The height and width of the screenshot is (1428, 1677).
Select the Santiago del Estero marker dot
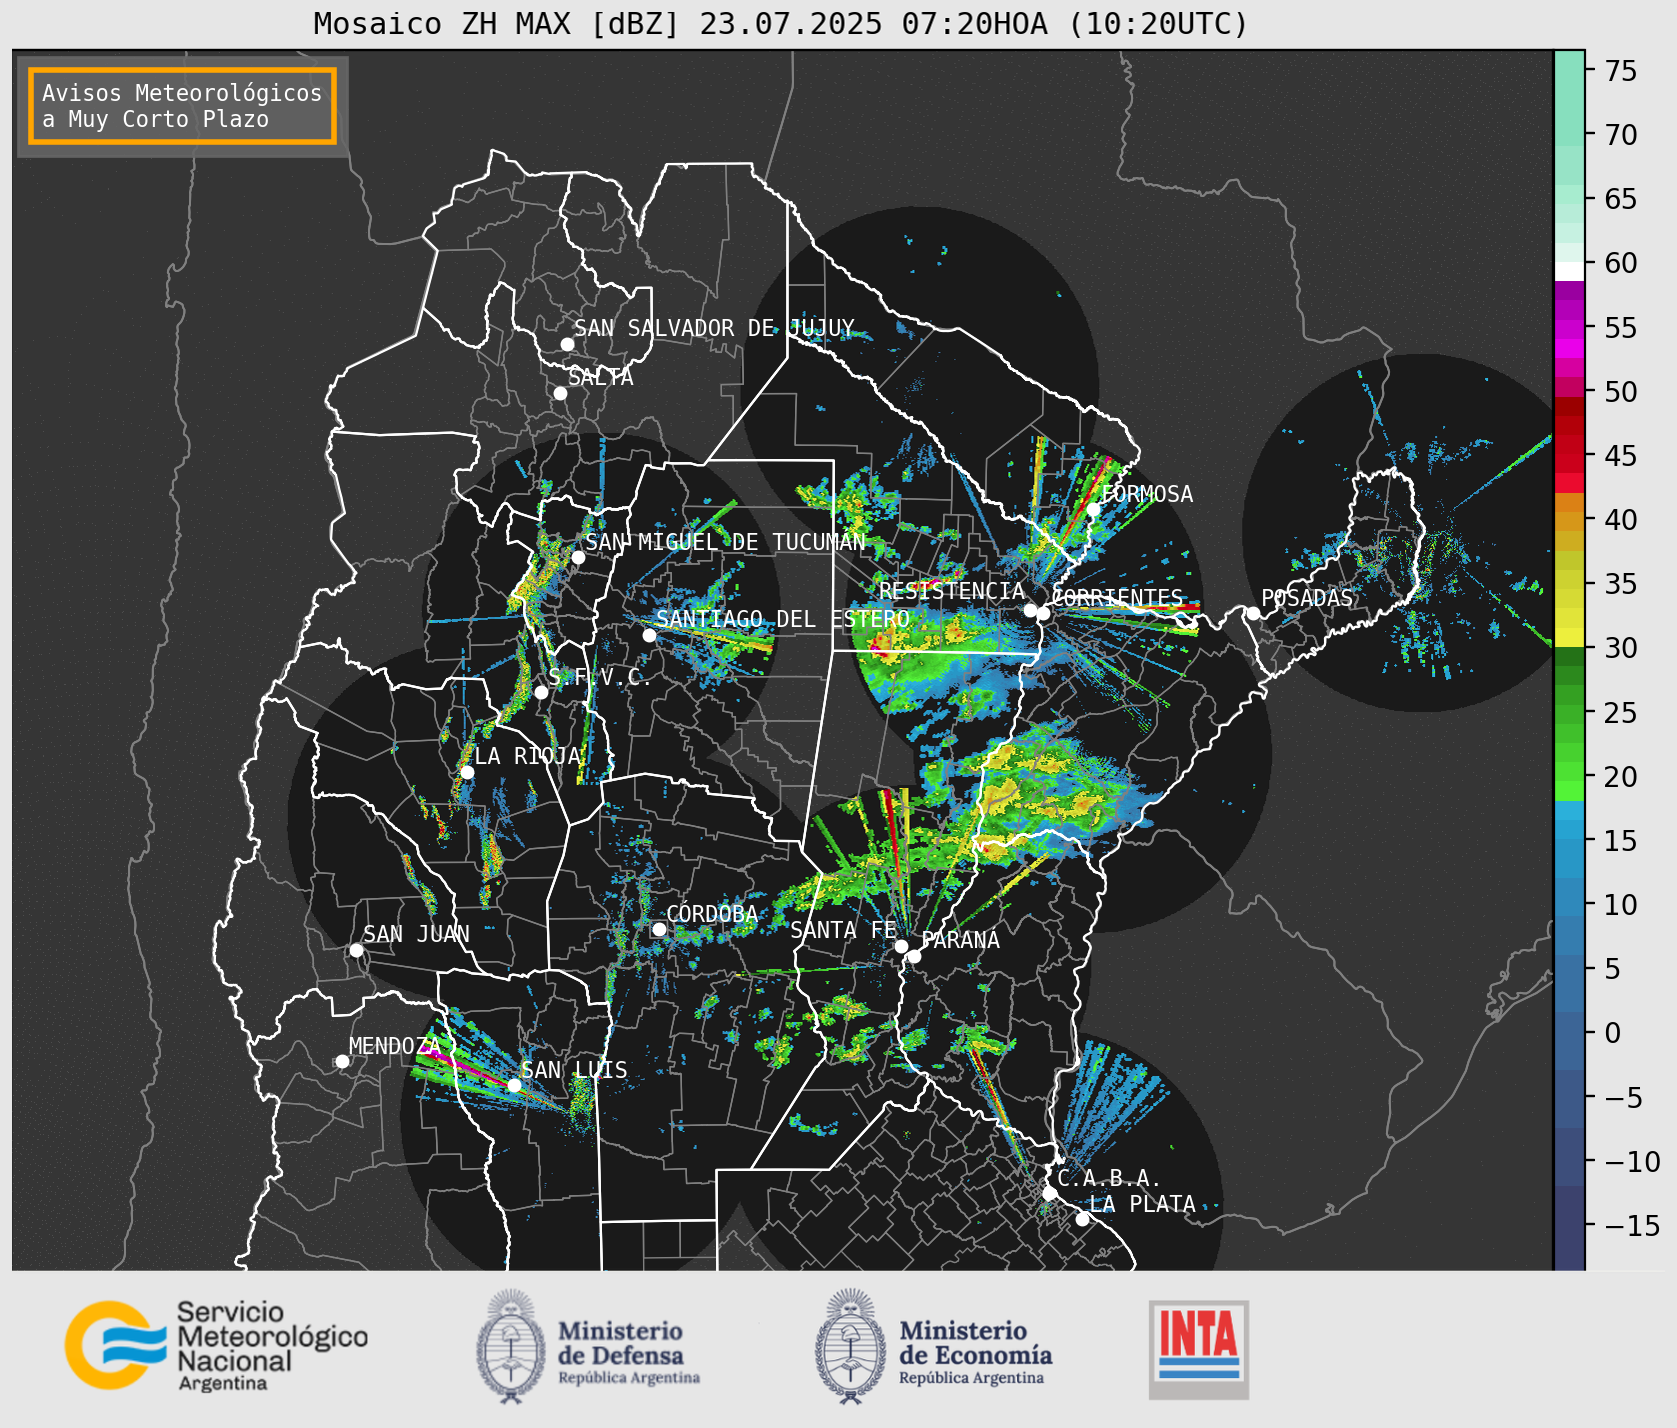click(649, 635)
